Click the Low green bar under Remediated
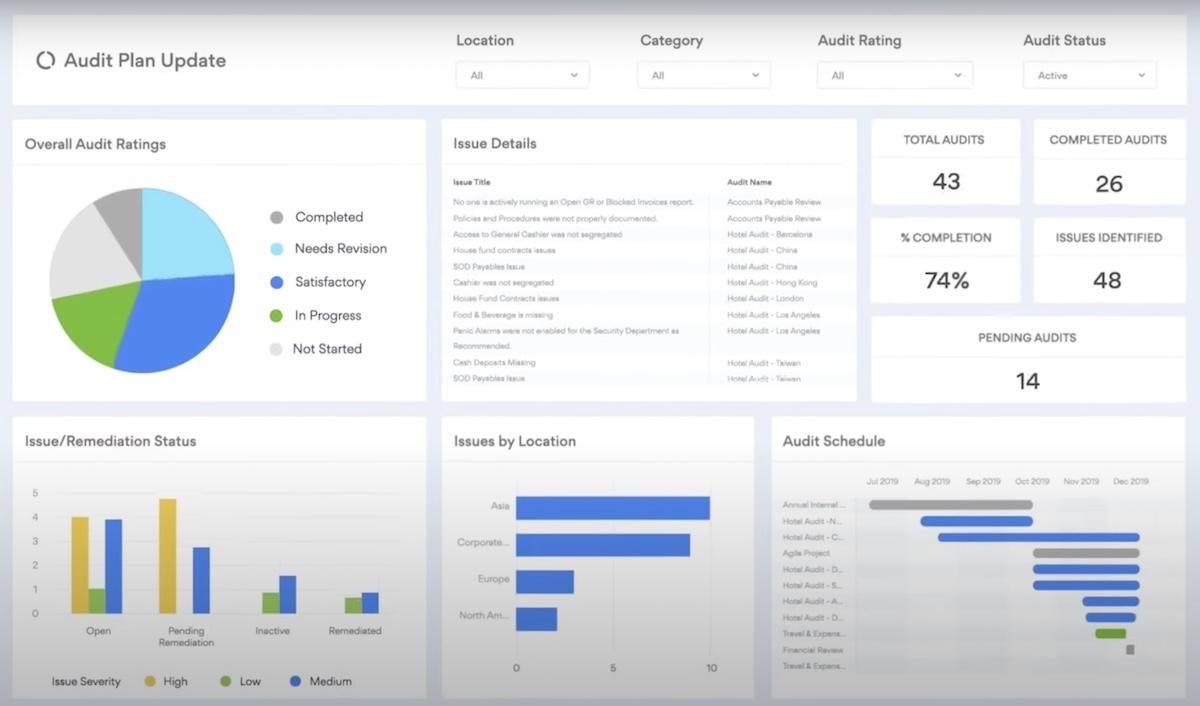Image resolution: width=1200 pixels, height=706 pixels. tap(353, 606)
